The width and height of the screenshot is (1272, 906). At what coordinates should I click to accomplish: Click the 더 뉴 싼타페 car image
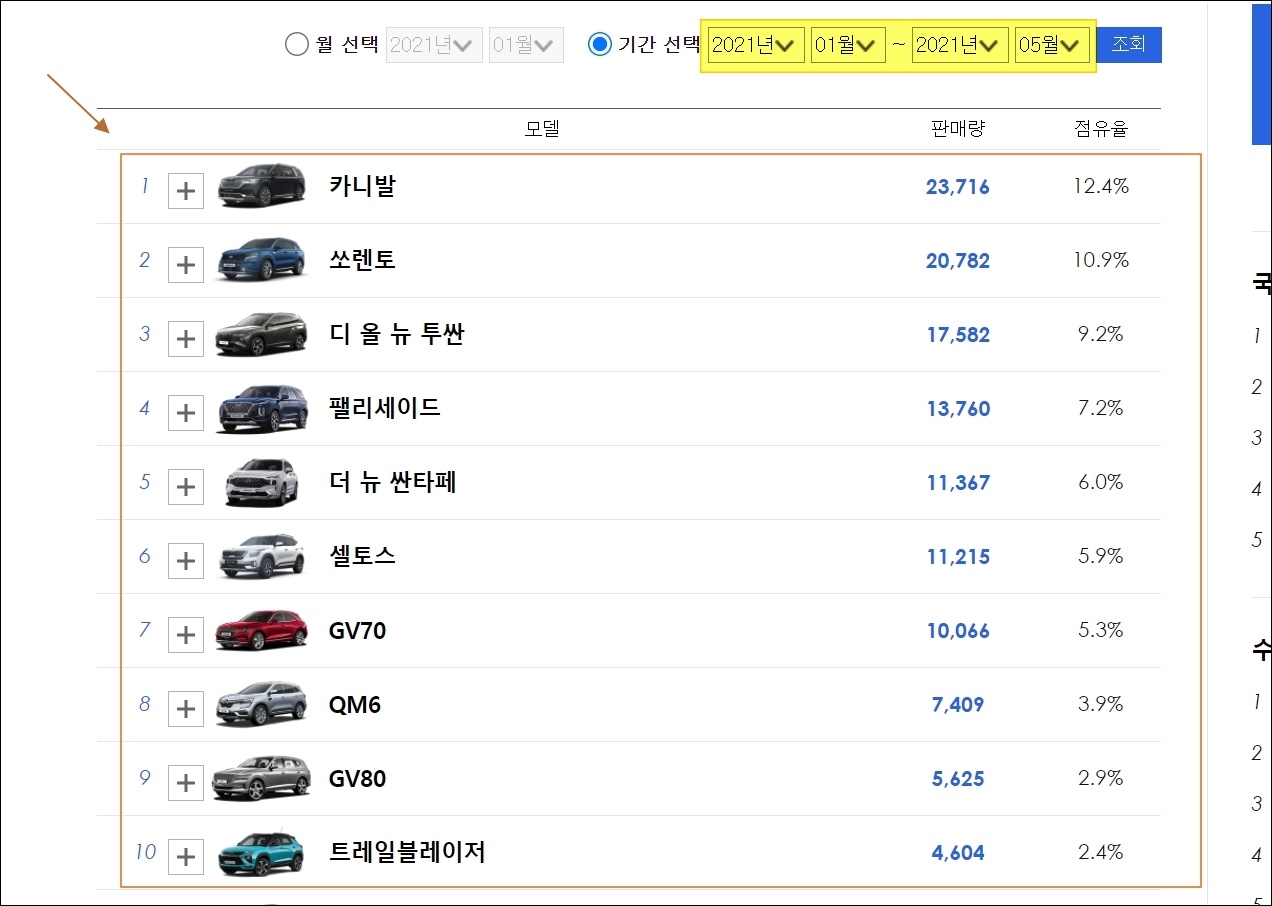pos(261,482)
